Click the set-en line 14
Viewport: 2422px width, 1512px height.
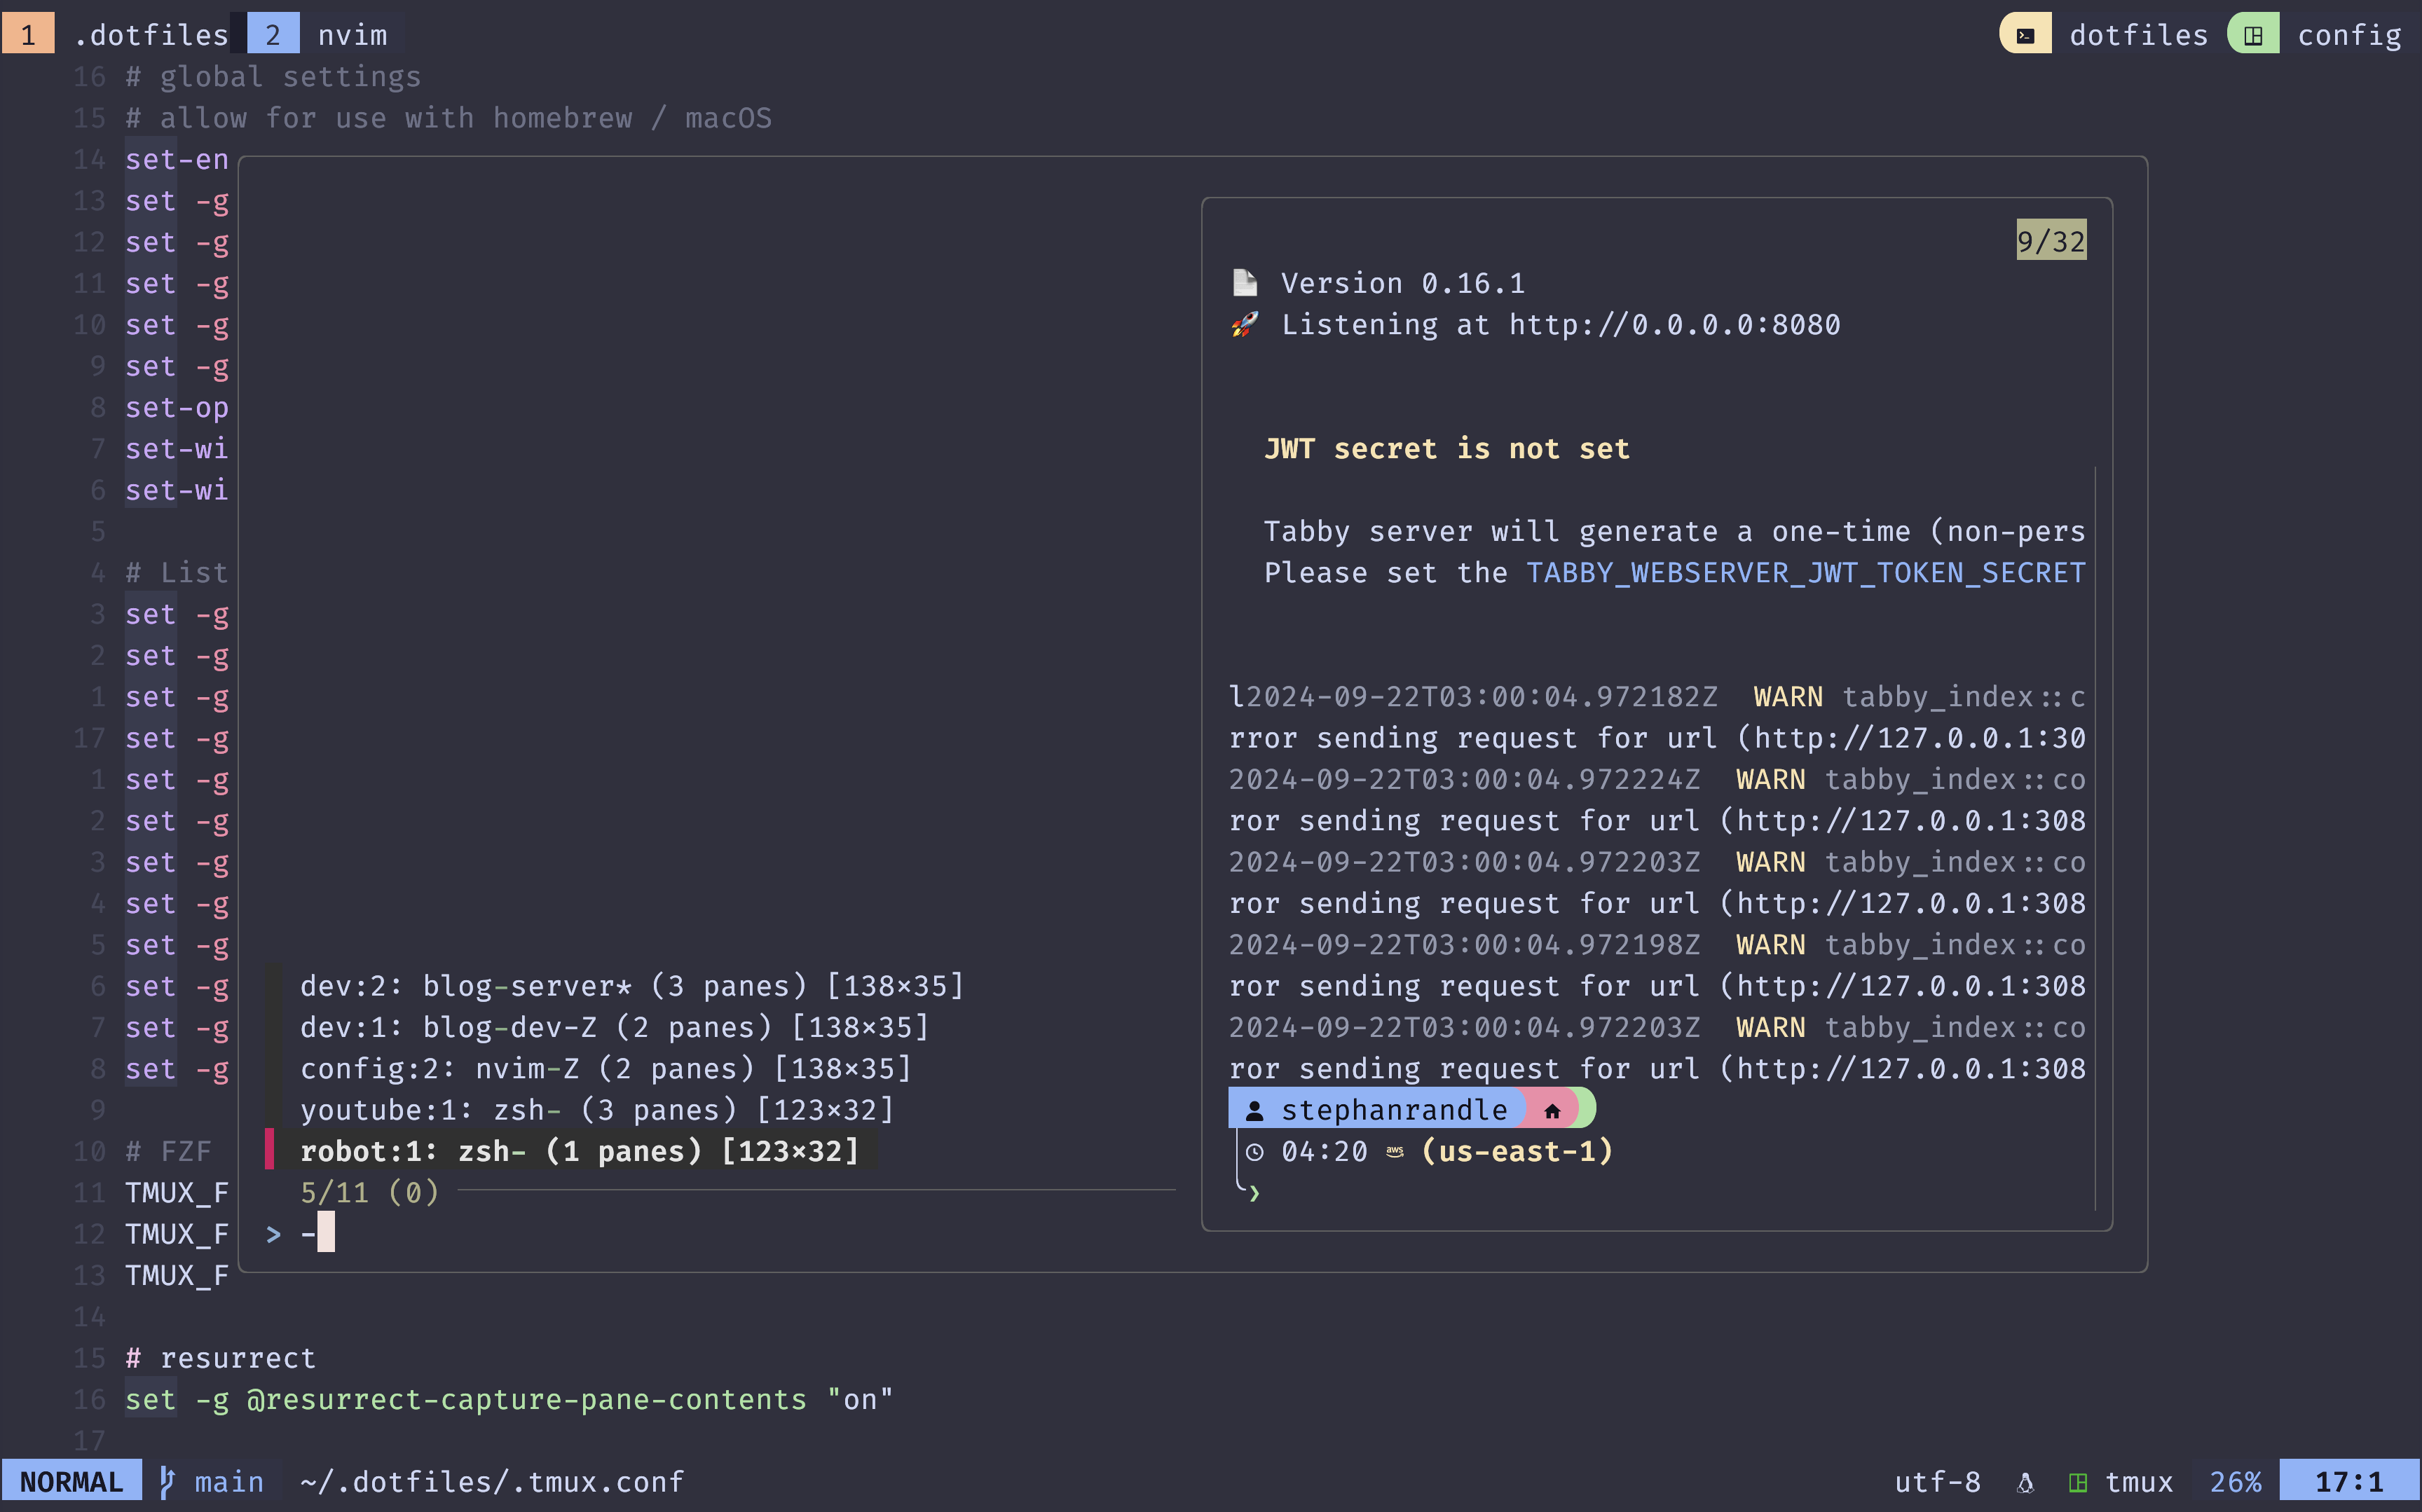[177, 160]
